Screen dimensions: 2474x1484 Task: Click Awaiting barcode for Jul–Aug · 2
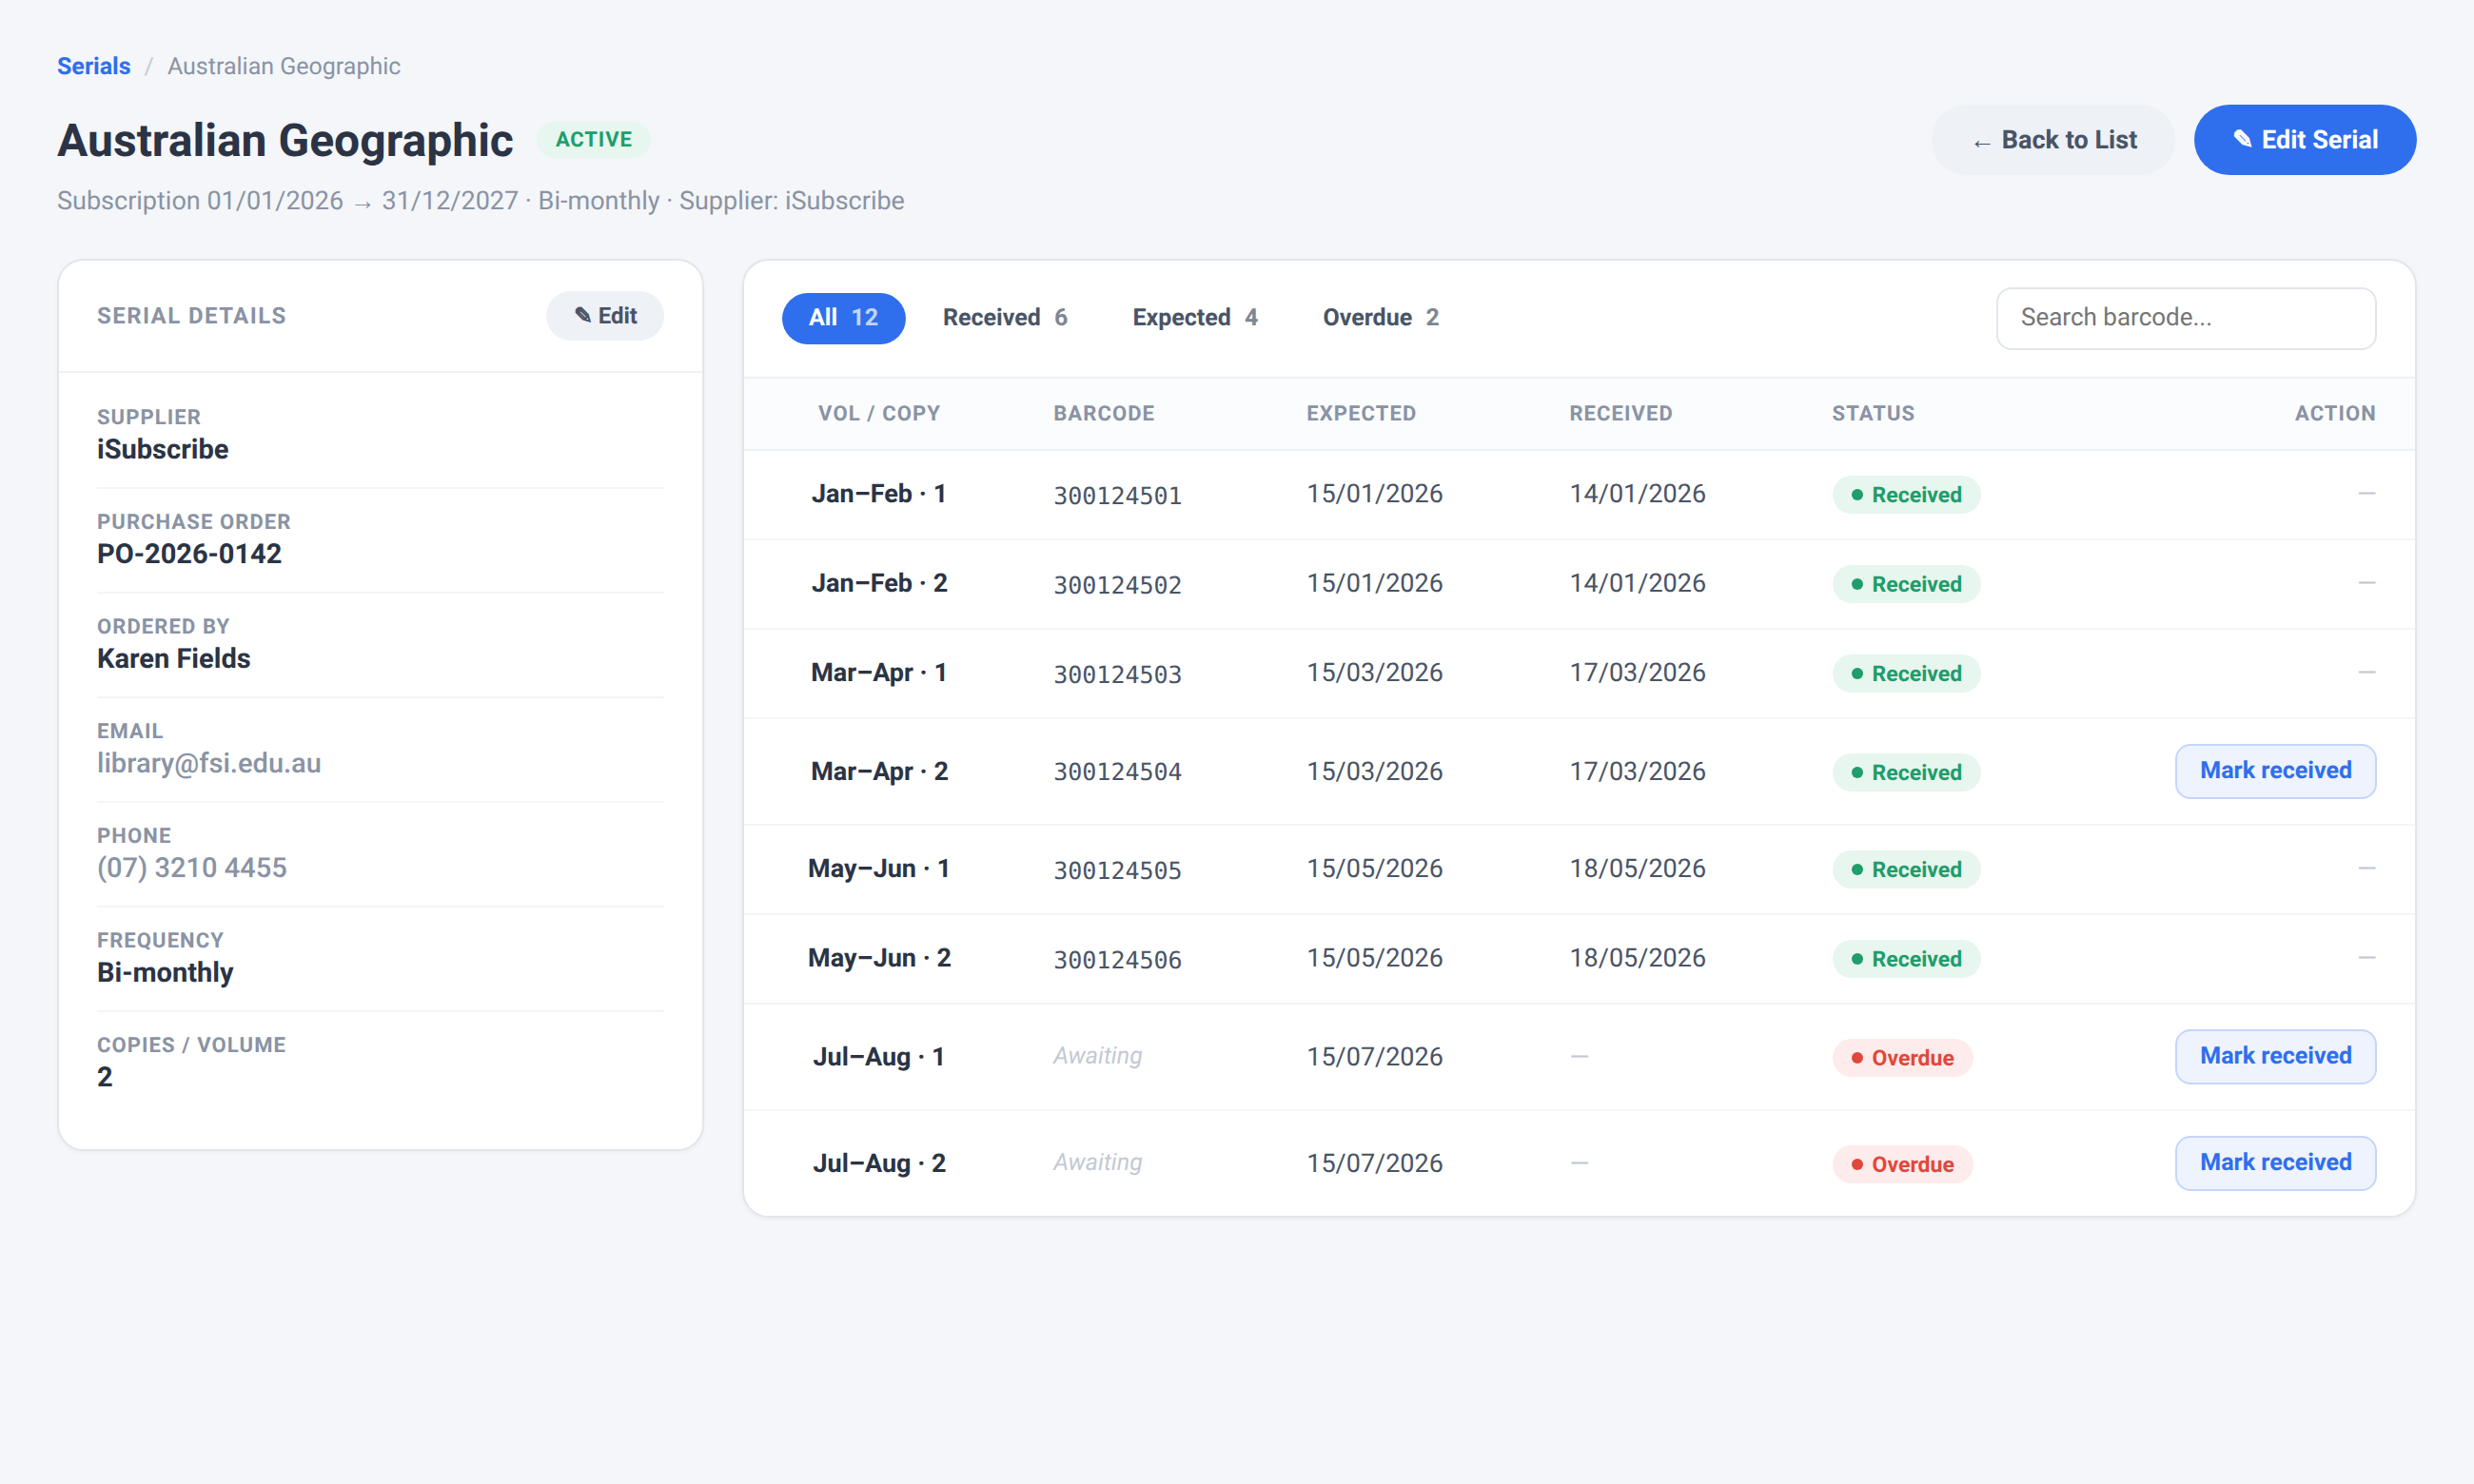(1097, 1163)
